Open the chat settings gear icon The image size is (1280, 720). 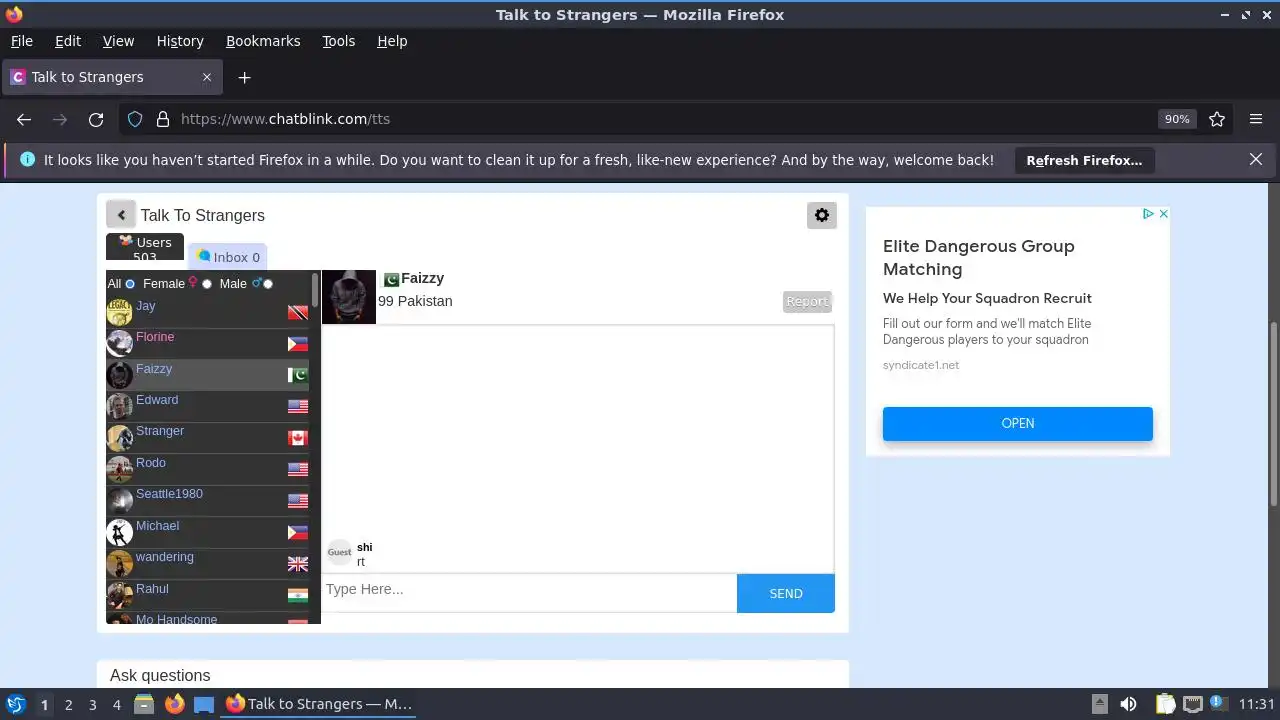coord(822,215)
